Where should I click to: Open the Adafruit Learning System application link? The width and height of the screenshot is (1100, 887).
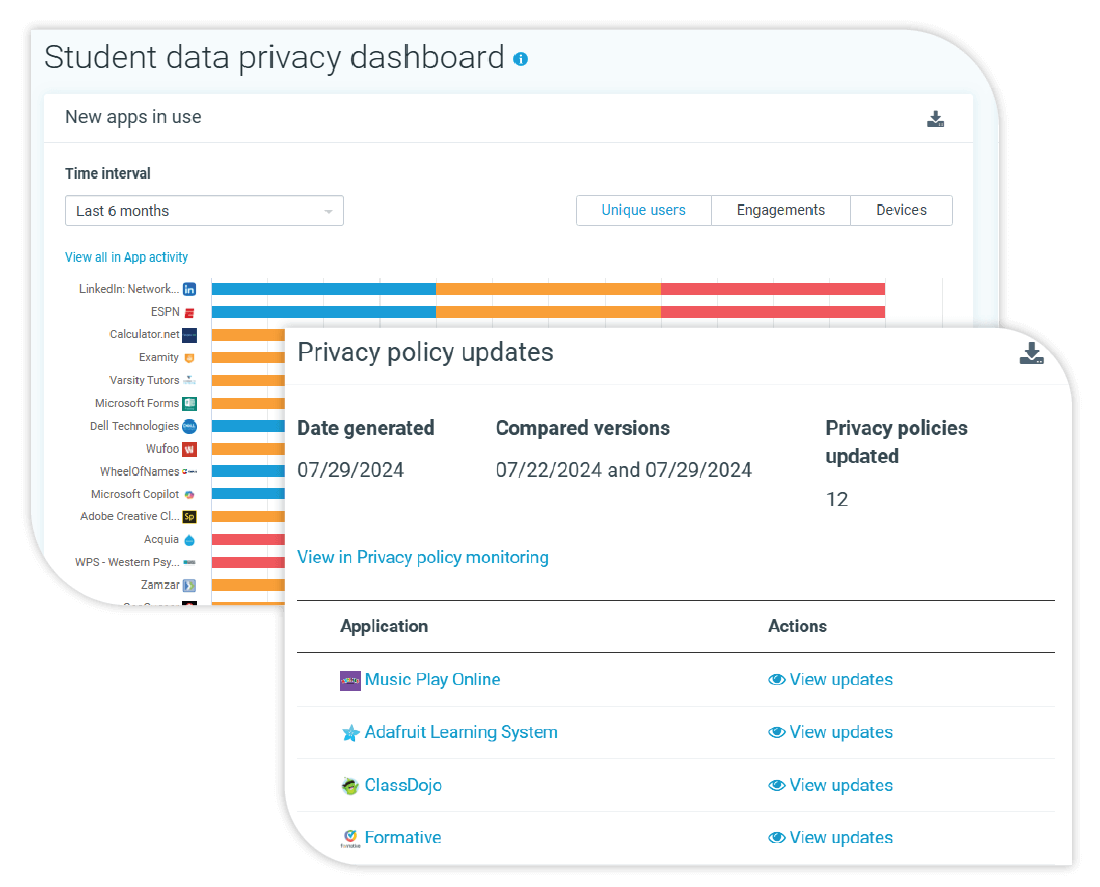coord(461,732)
